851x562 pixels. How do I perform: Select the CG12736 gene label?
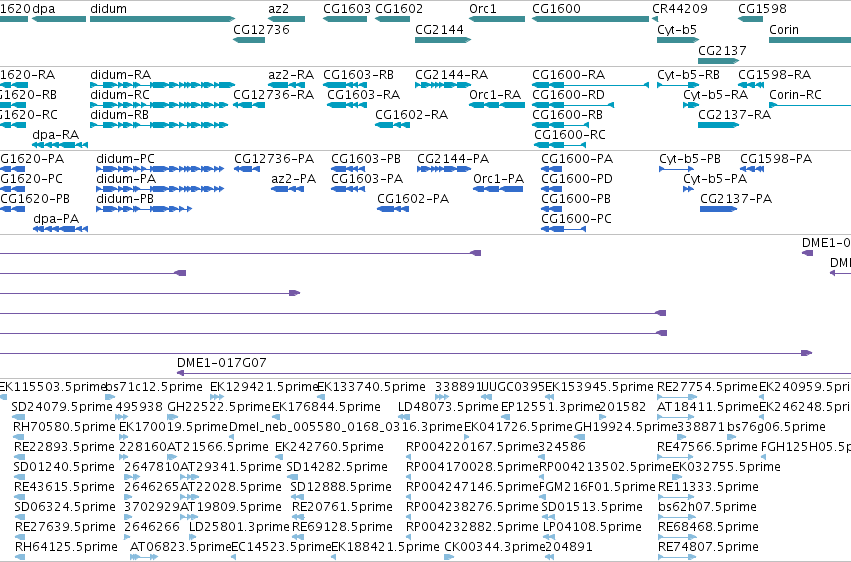pyautogui.click(x=261, y=30)
